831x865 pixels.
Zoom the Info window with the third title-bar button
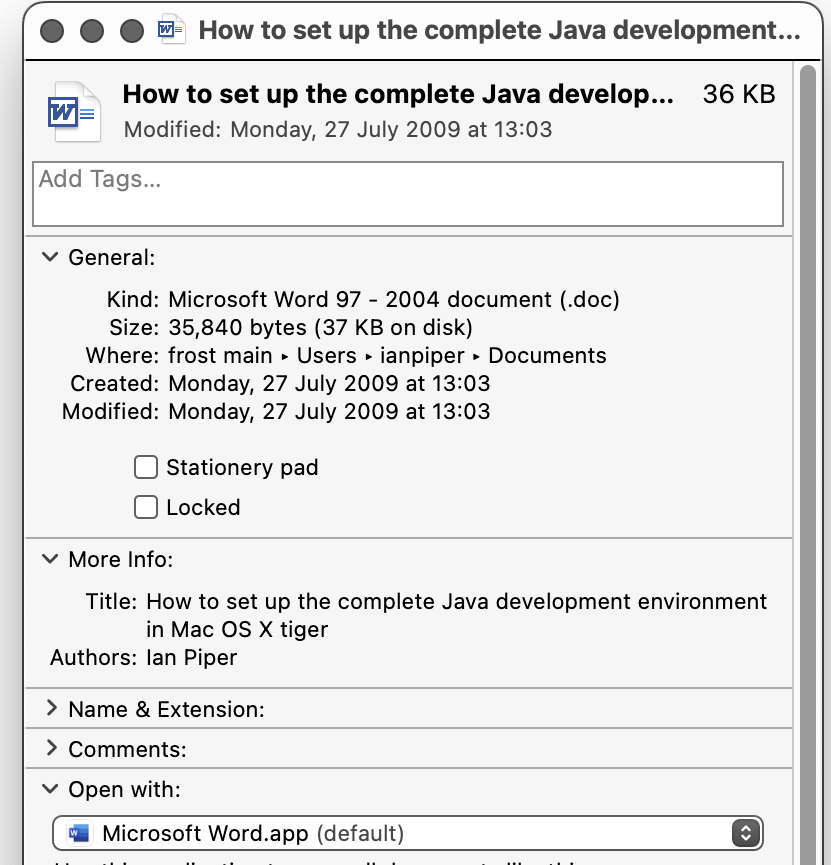pyautogui.click(x=132, y=30)
